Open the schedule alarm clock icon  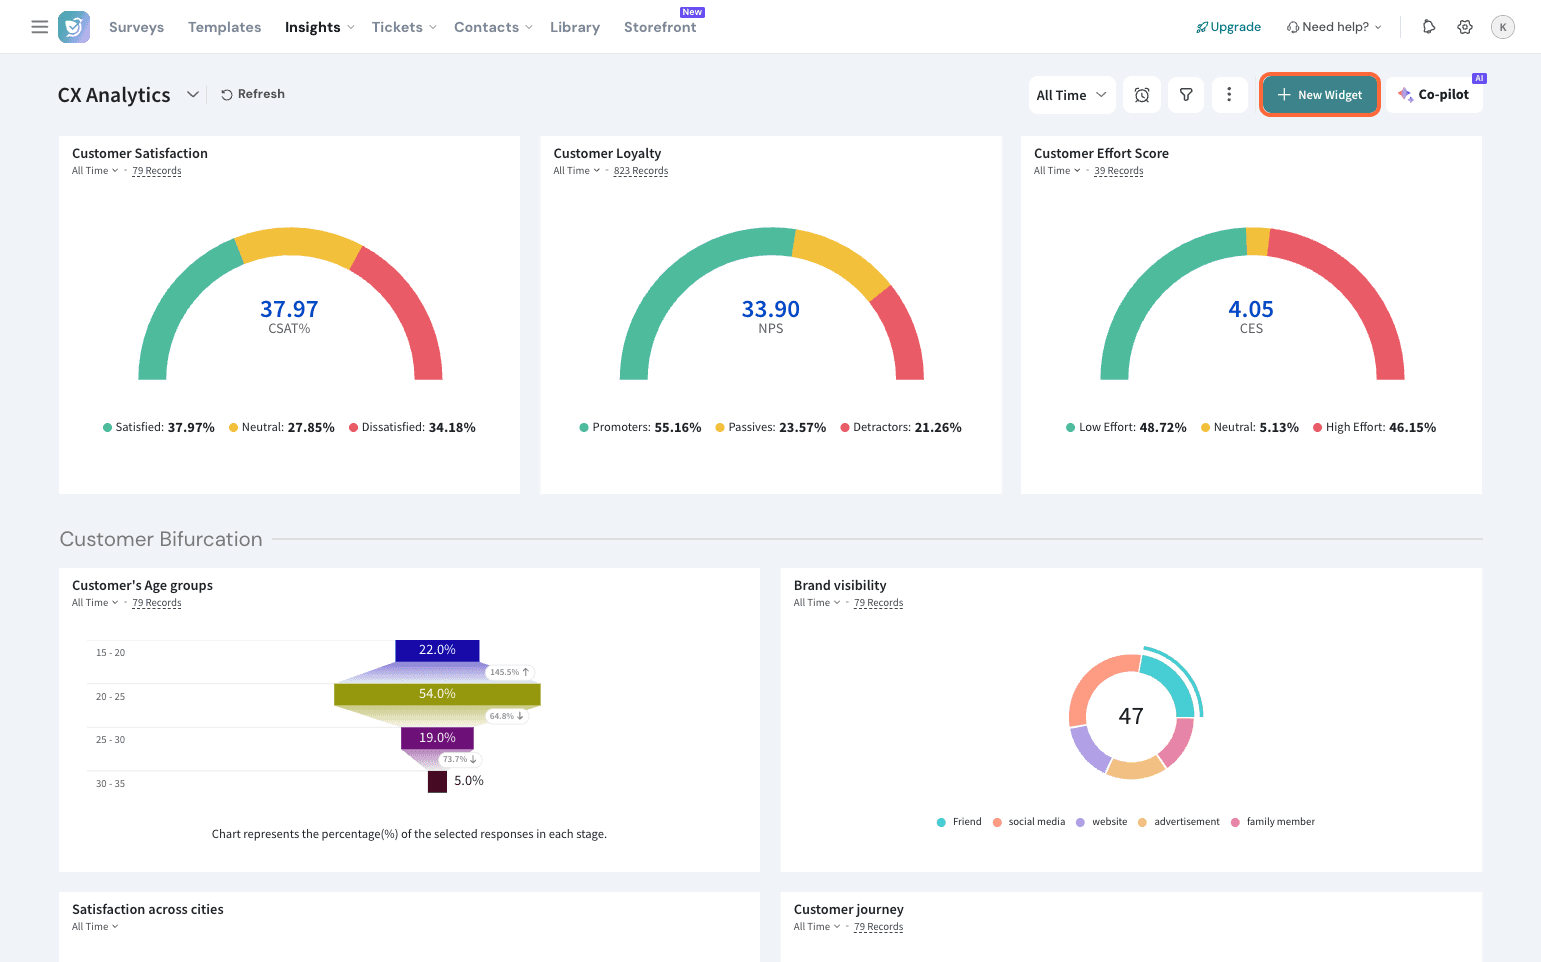[x=1142, y=95]
